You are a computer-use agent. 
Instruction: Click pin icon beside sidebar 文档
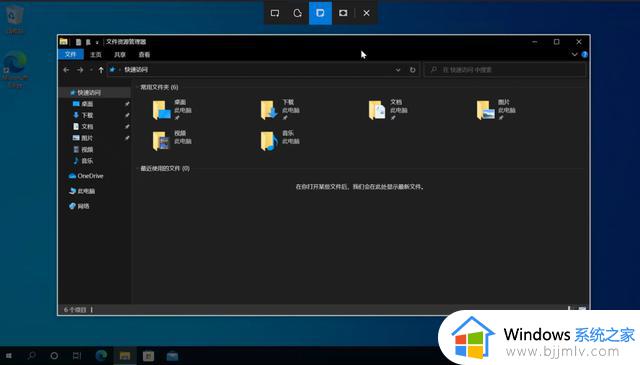[127, 127]
